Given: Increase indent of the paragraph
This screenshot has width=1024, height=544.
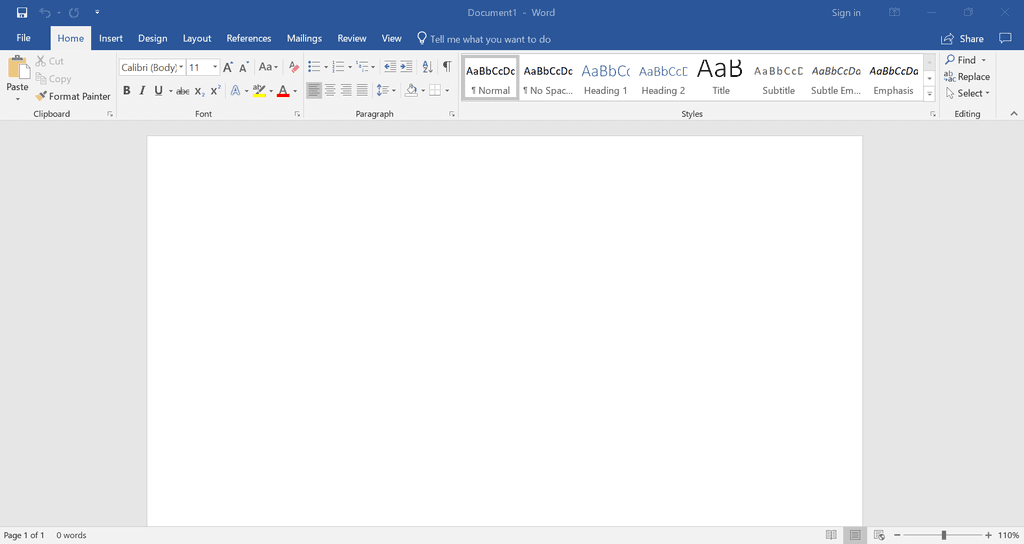Looking at the screenshot, I should 406,67.
